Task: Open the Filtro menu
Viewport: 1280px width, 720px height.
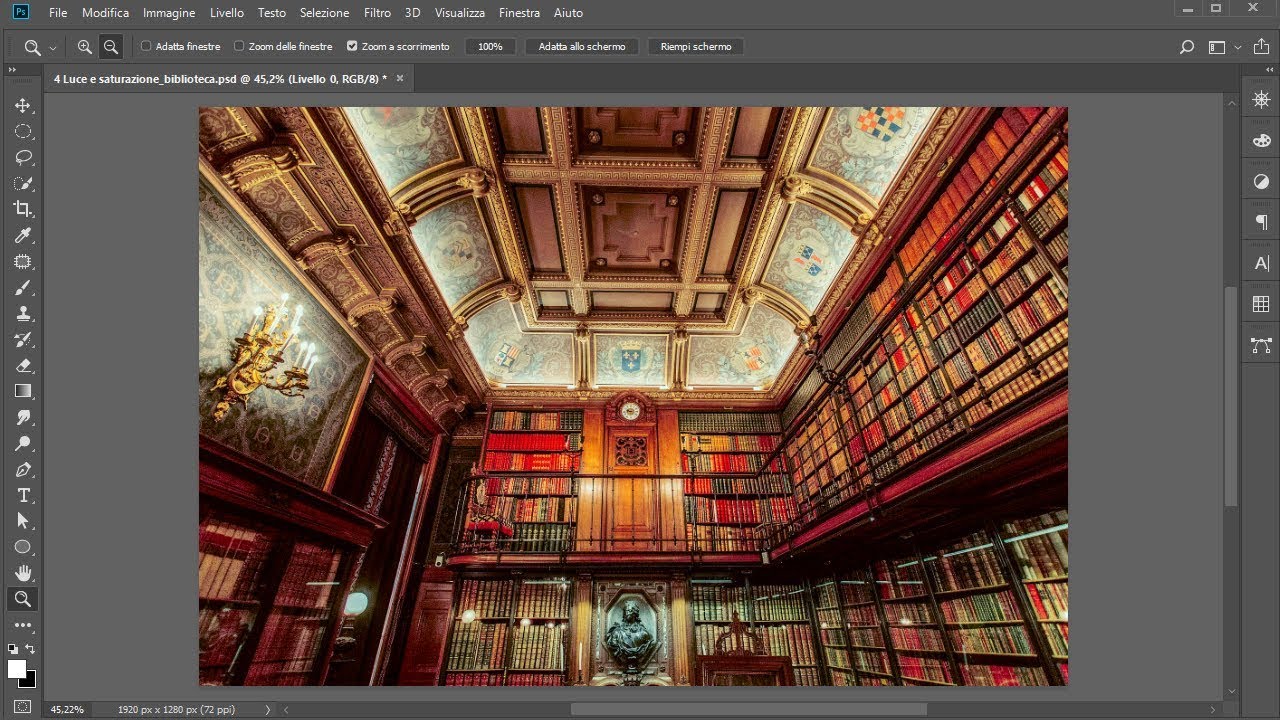Action: pyautogui.click(x=377, y=13)
